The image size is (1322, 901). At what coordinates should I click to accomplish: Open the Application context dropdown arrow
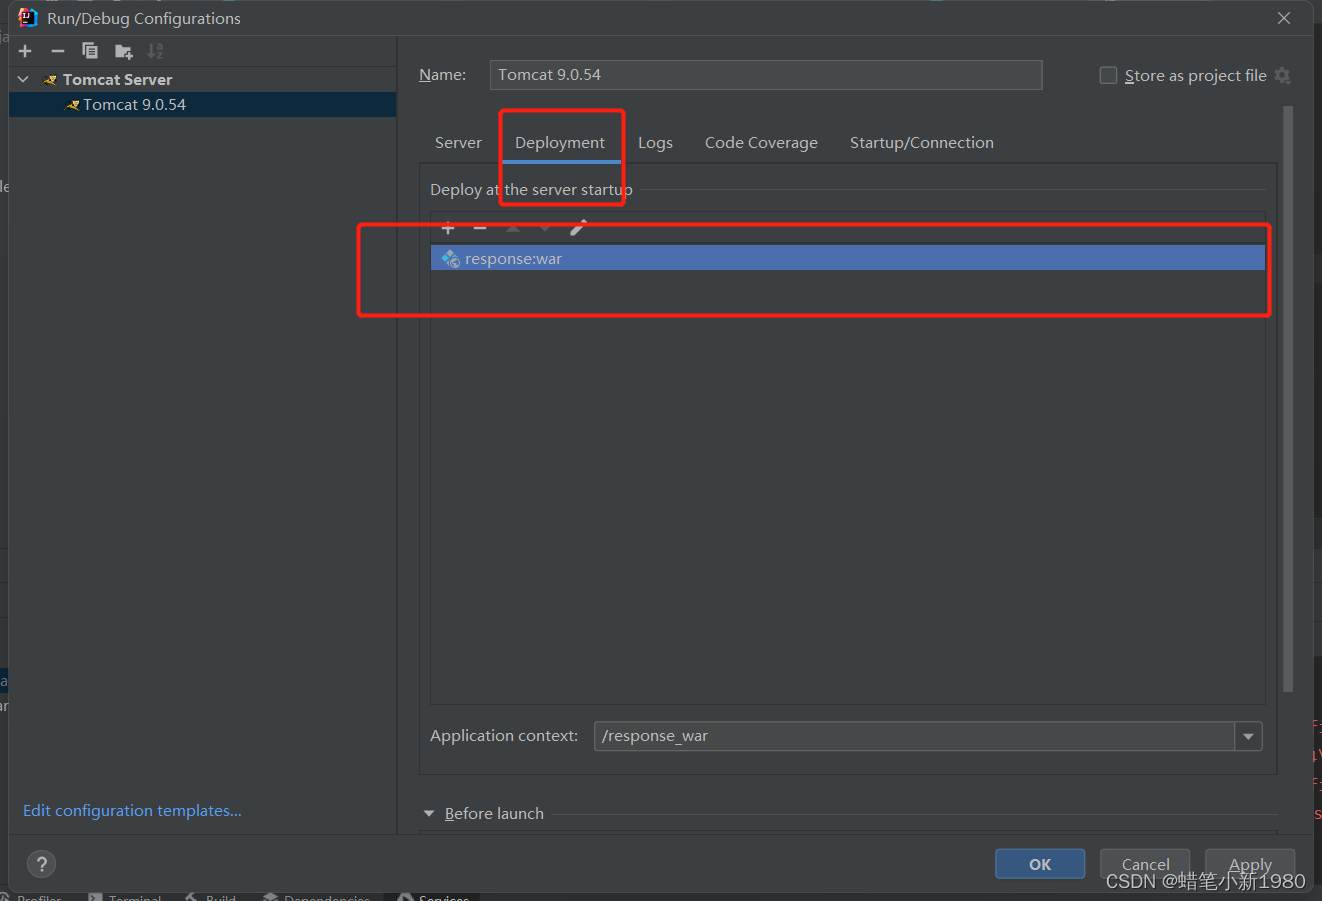point(1248,737)
